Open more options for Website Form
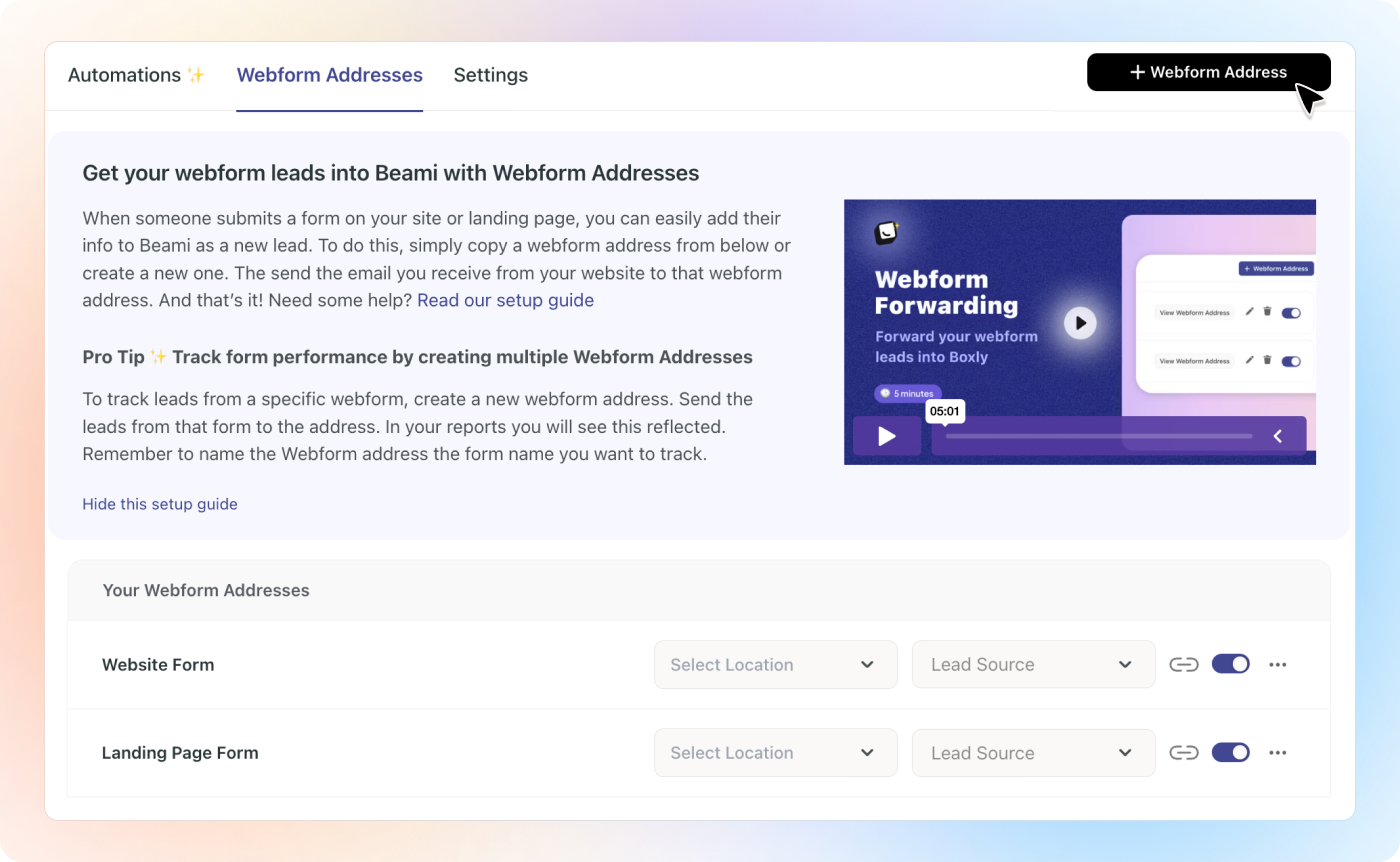Screen dimensions: 1400x862 coord(1278,665)
